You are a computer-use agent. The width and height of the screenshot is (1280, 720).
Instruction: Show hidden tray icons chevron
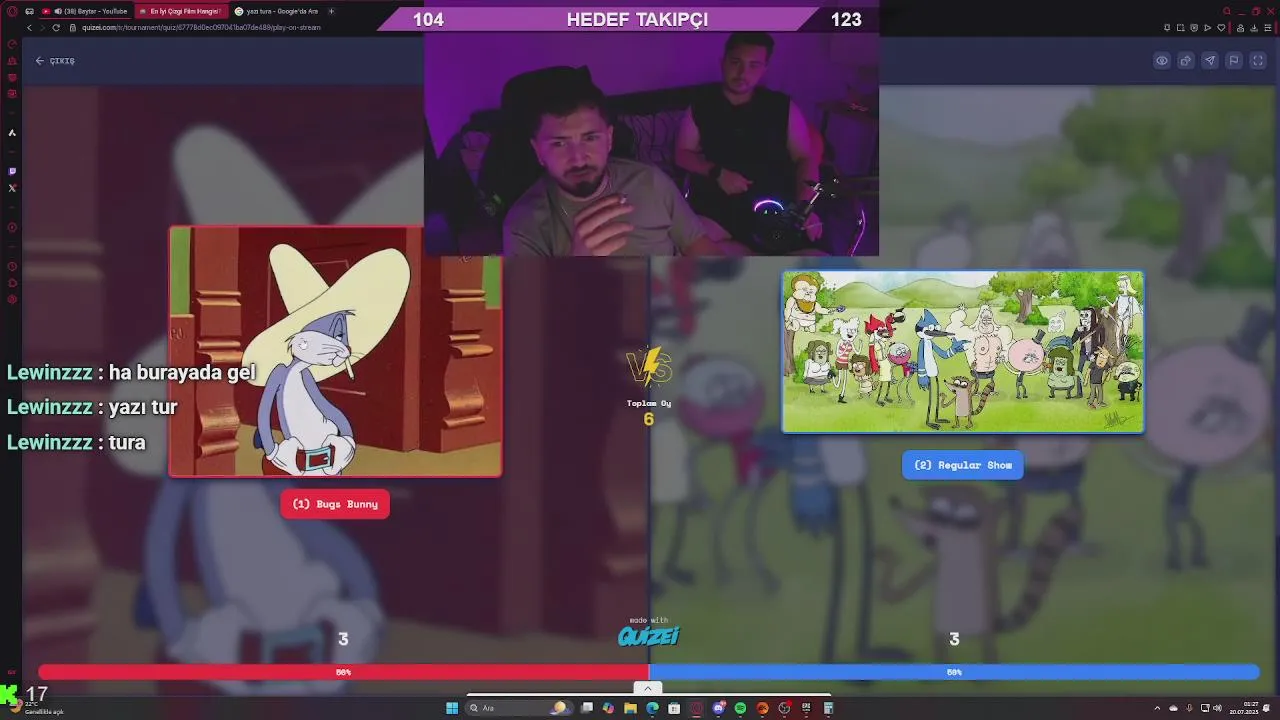1157,708
